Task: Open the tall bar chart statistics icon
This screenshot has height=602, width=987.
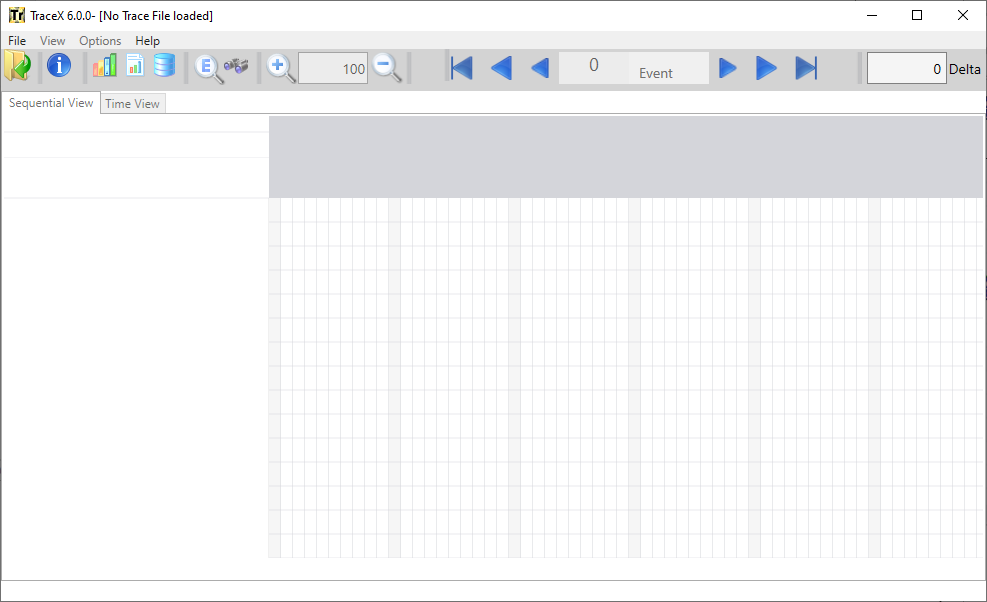Action: tap(104, 66)
